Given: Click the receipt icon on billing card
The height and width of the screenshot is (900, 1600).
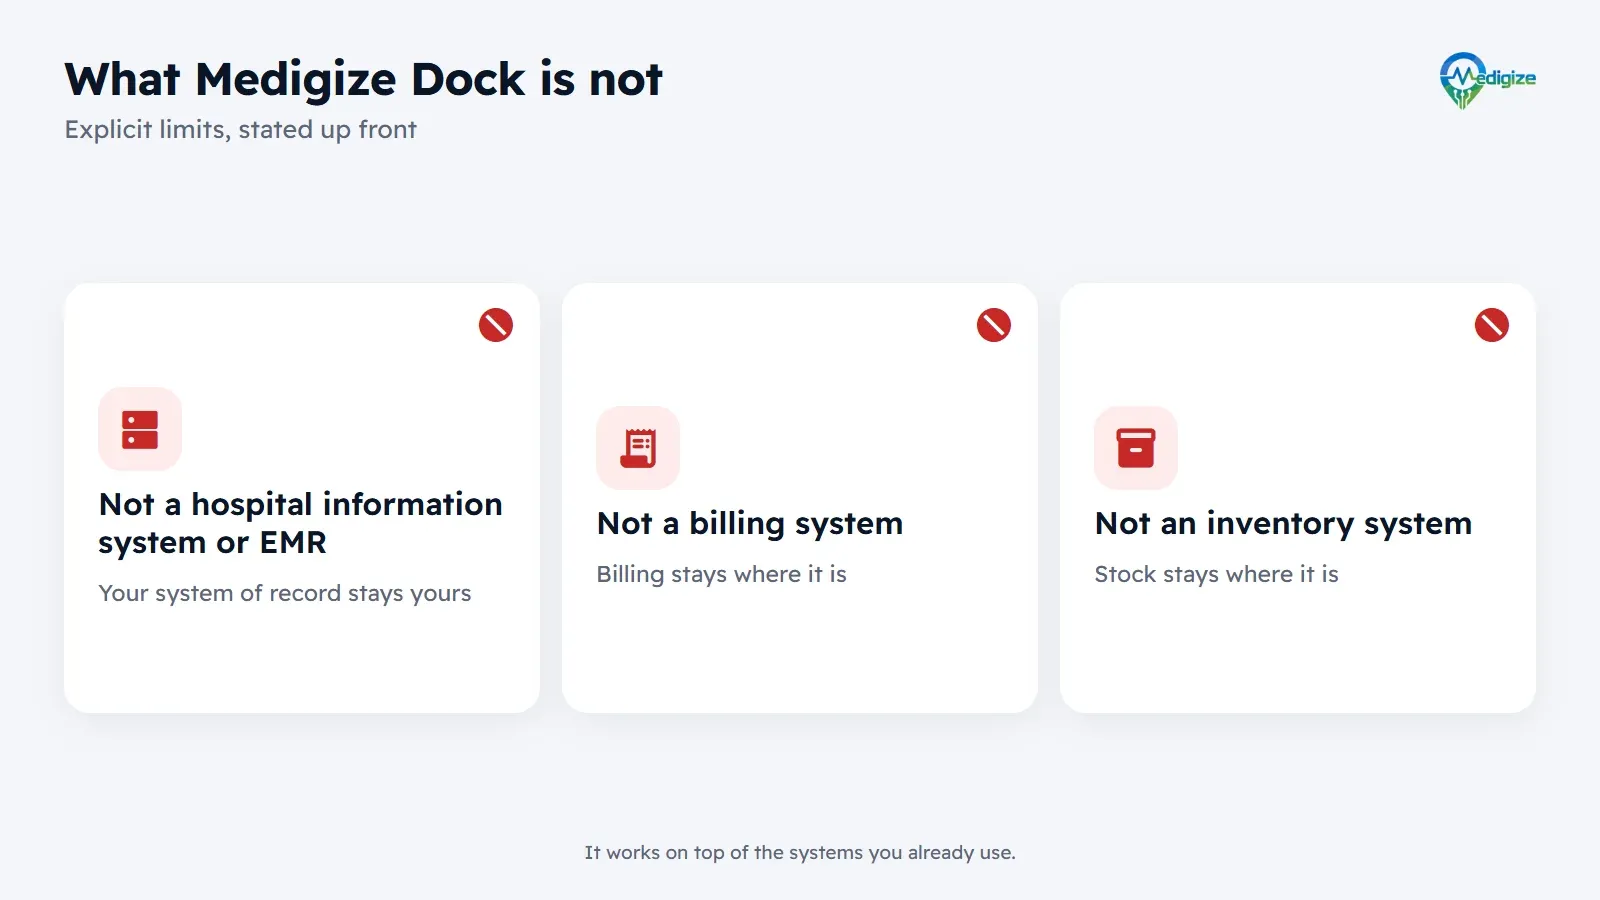Looking at the screenshot, I should (x=638, y=448).
